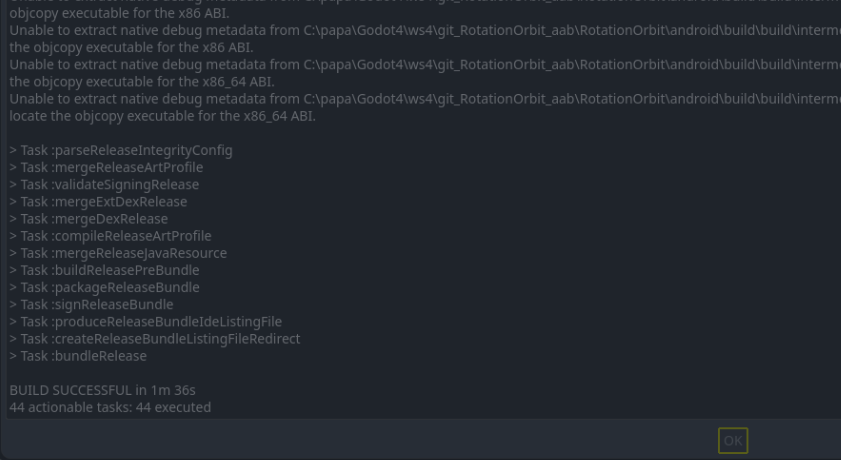Click the 'locate the objcopy executable for the x86_64 ABI' line
The image size is (841, 460).
162,116
